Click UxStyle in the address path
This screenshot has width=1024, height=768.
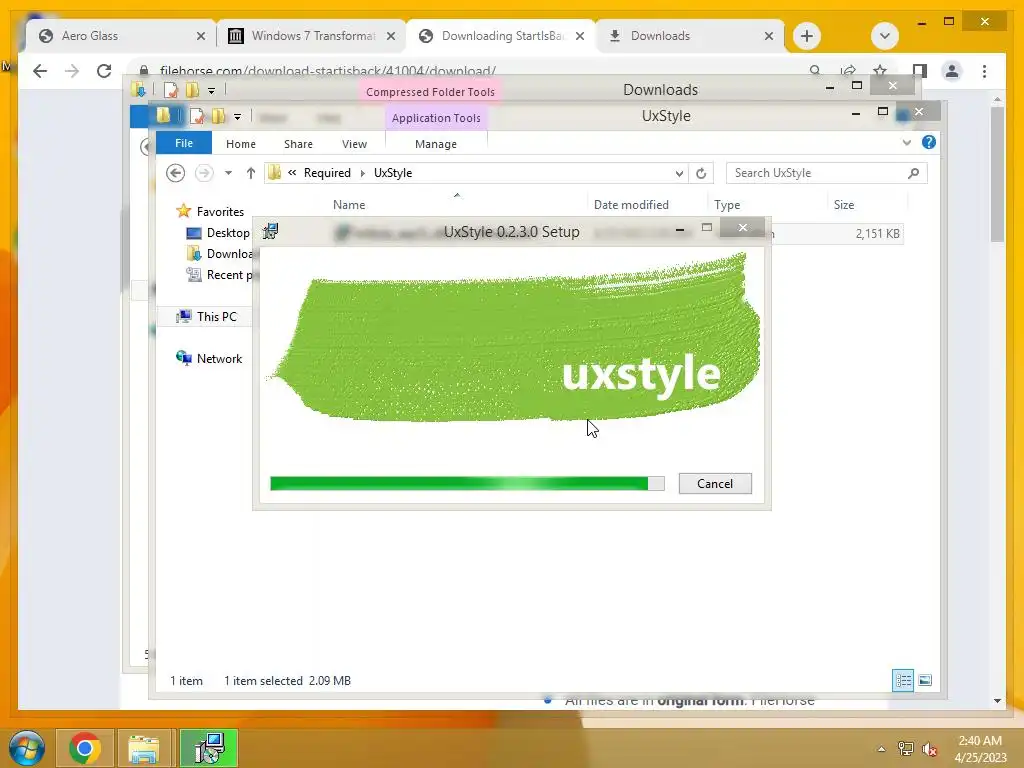[x=392, y=173]
